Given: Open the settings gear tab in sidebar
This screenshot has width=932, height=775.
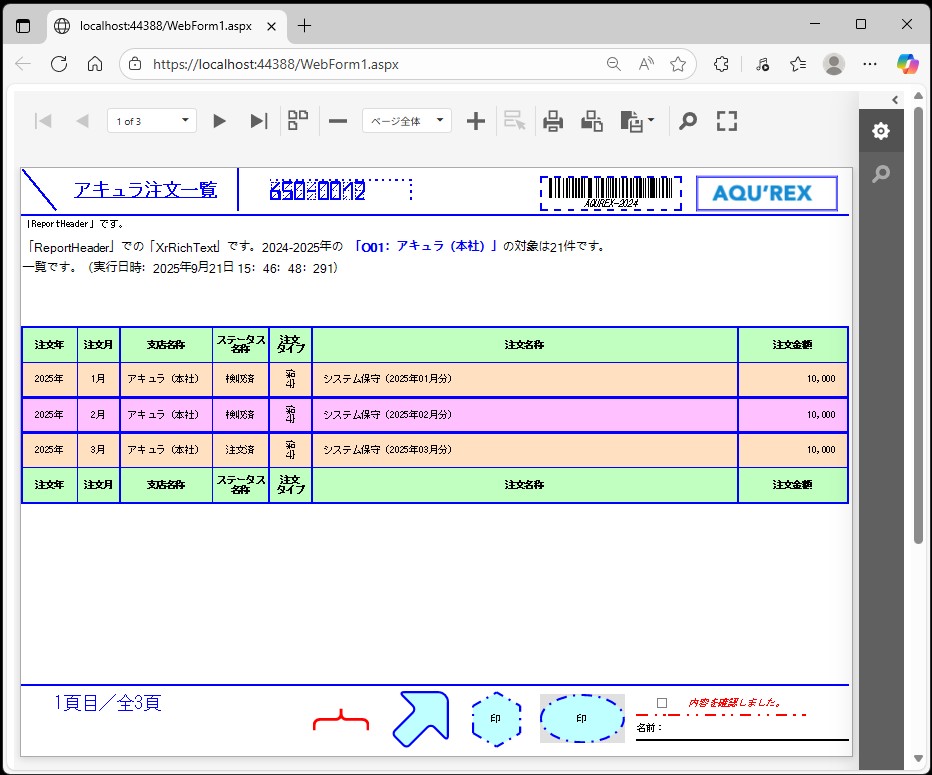Looking at the screenshot, I should (x=880, y=131).
